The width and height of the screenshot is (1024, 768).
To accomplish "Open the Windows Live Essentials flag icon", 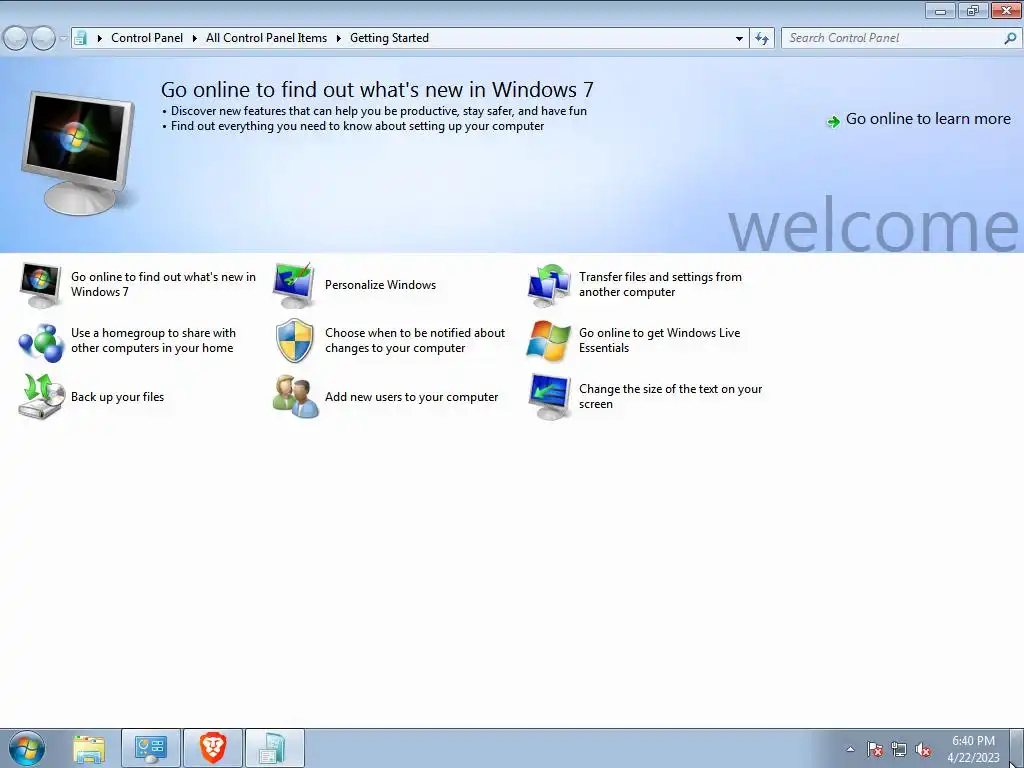I will click(x=549, y=341).
